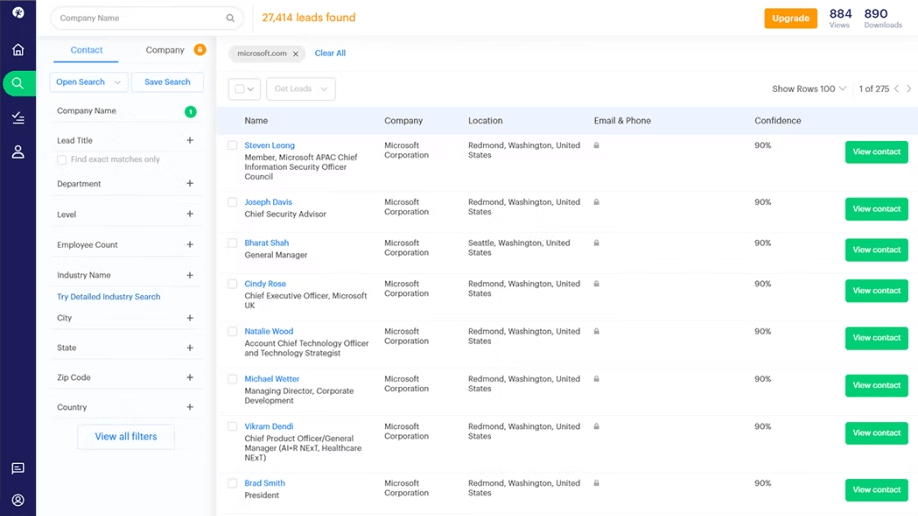Click the home icon in left sidebar

click(18, 50)
